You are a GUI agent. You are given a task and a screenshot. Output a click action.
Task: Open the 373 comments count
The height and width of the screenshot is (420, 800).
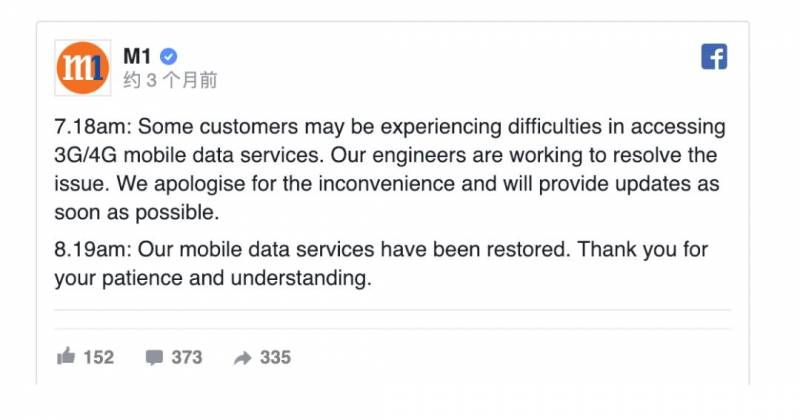point(186,357)
